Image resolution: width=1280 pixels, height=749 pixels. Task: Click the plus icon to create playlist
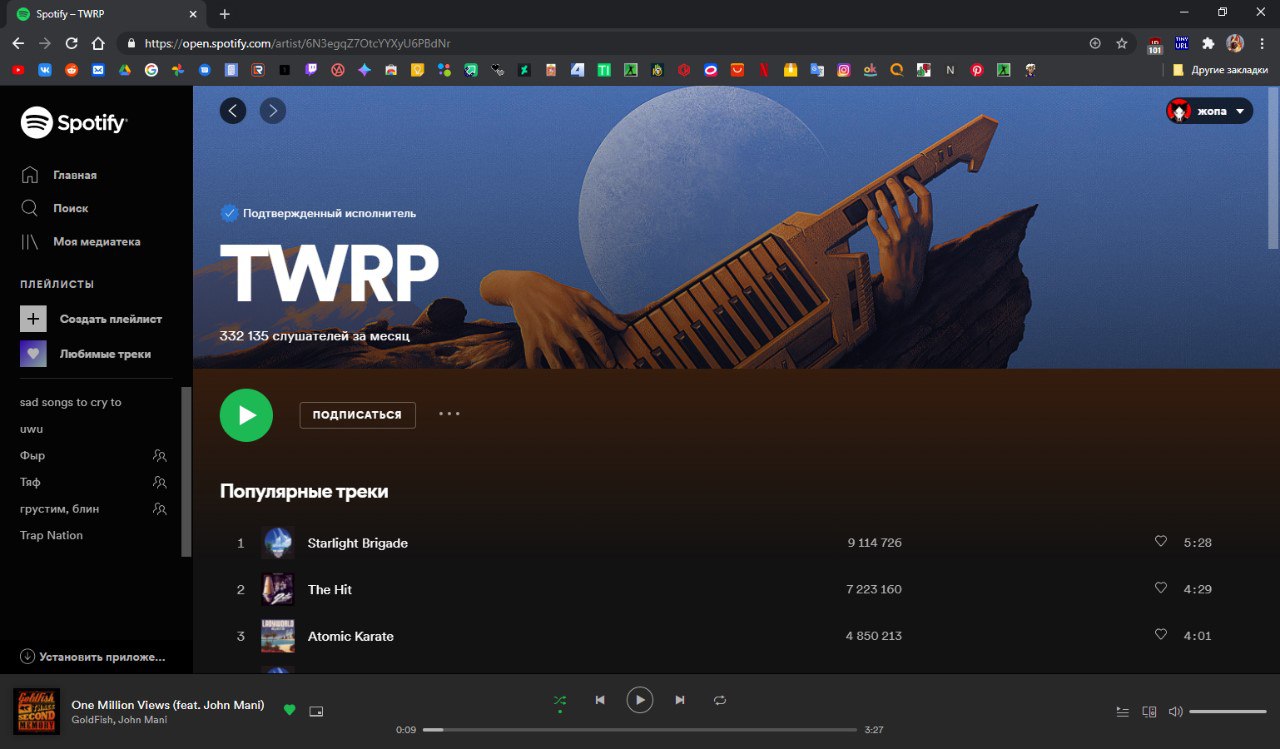pos(33,319)
